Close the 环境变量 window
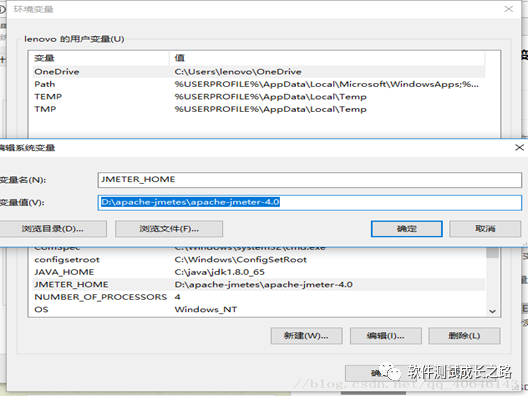 point(508,9)
